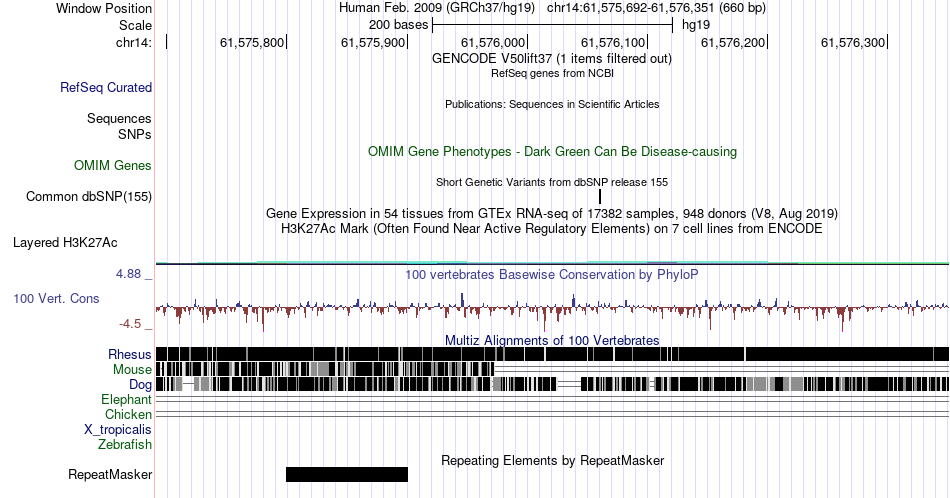The image size is (950, 498).
Task: Click the Dog alignment striped bar
Action: tap(552, 384)
